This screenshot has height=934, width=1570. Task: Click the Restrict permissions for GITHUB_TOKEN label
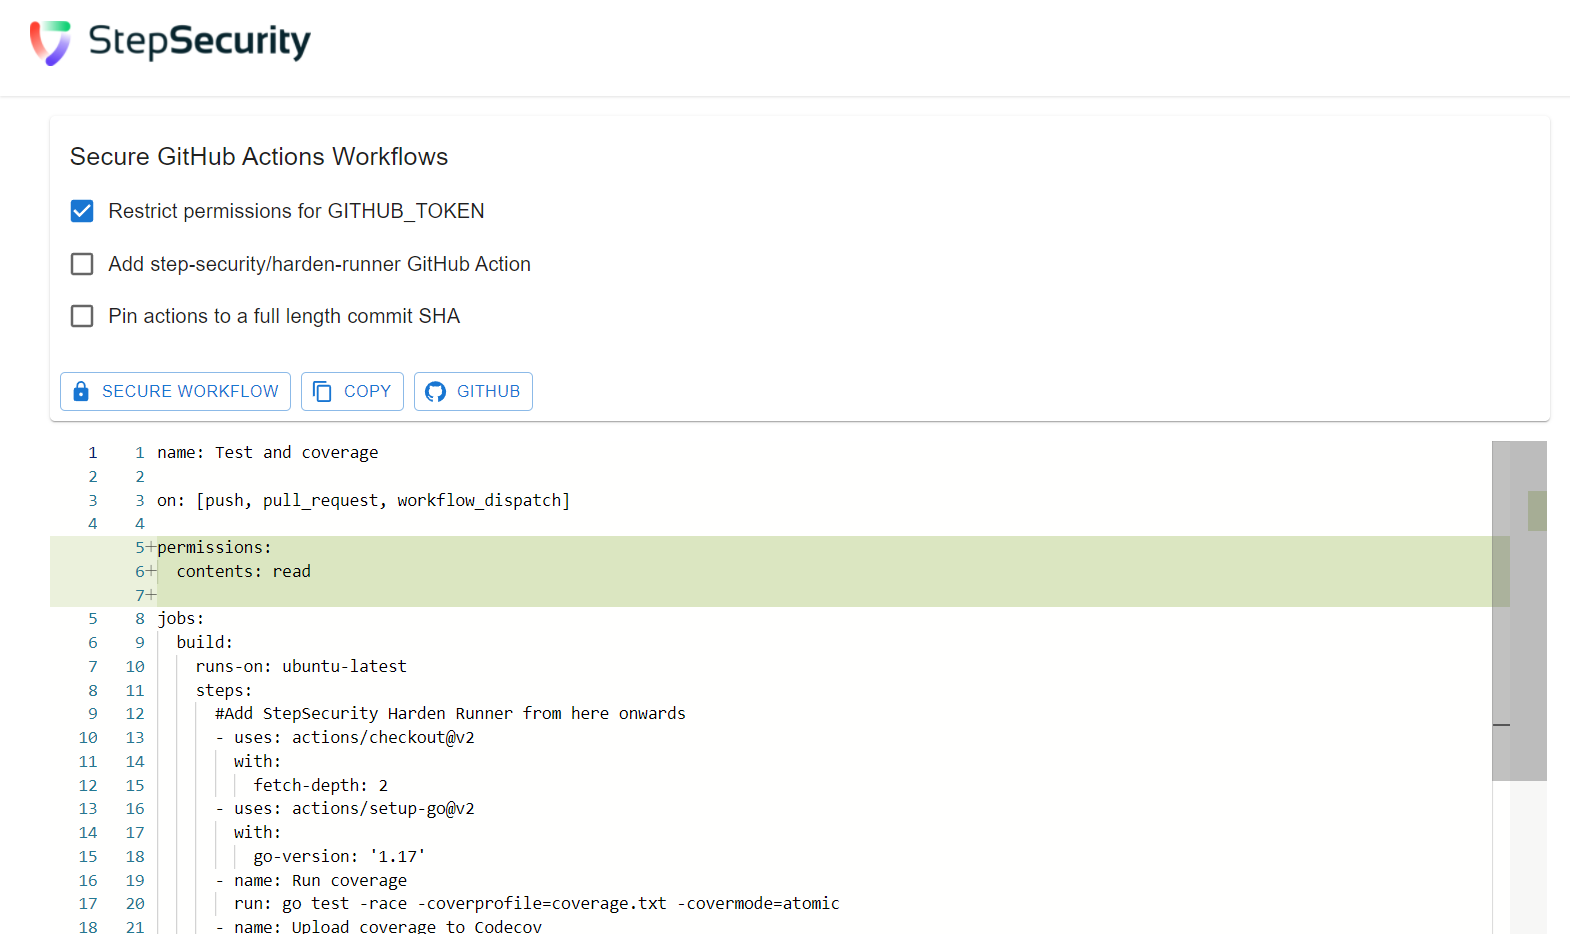pos(296,211)
